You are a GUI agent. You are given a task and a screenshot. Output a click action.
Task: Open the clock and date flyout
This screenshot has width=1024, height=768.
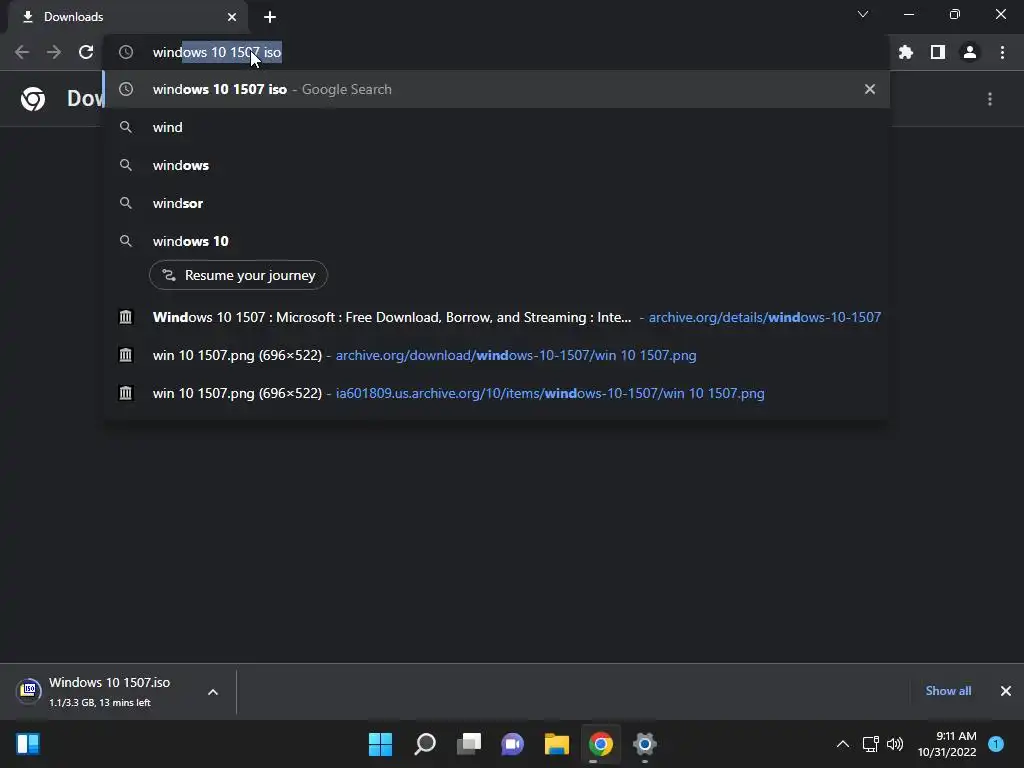pyautogui.click(x=947, y=744)
